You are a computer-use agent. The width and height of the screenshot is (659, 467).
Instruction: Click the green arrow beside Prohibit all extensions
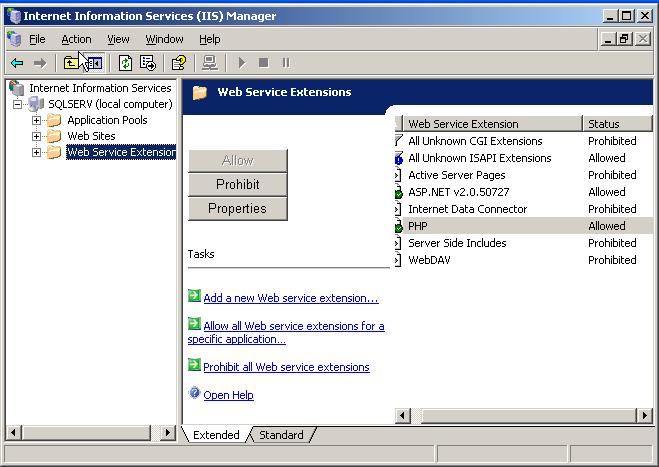(x=194, y=364)
